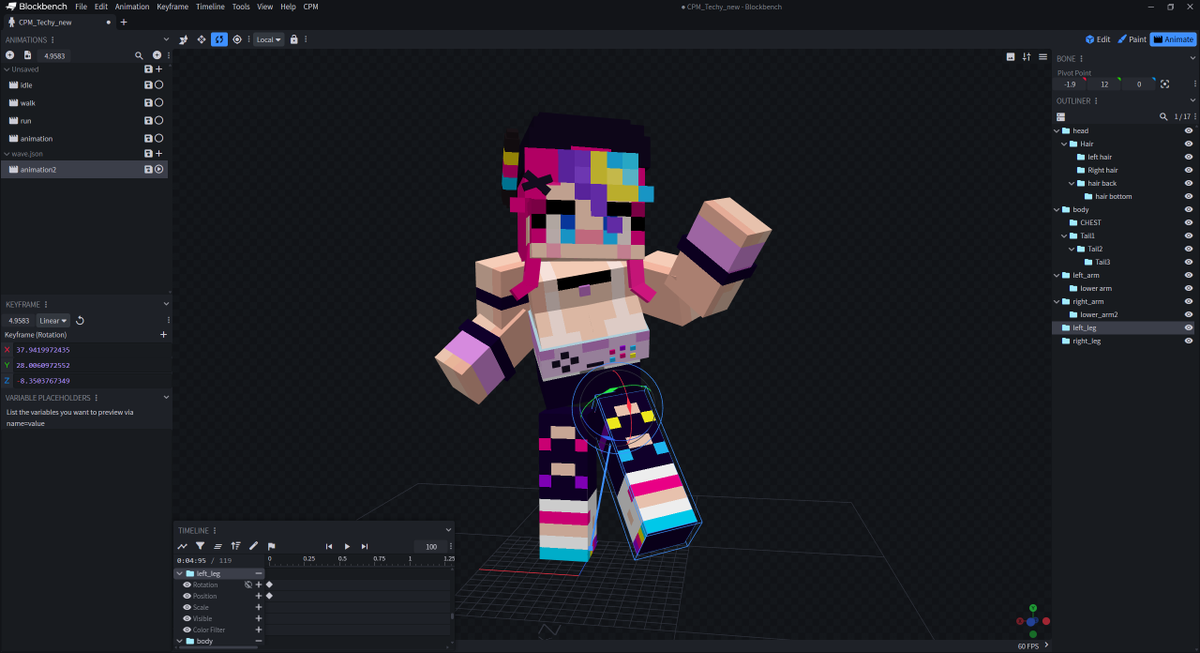The image size is (1200, 653).
Task: Add new animation under Unsaved group
Action: click(159, 70)
